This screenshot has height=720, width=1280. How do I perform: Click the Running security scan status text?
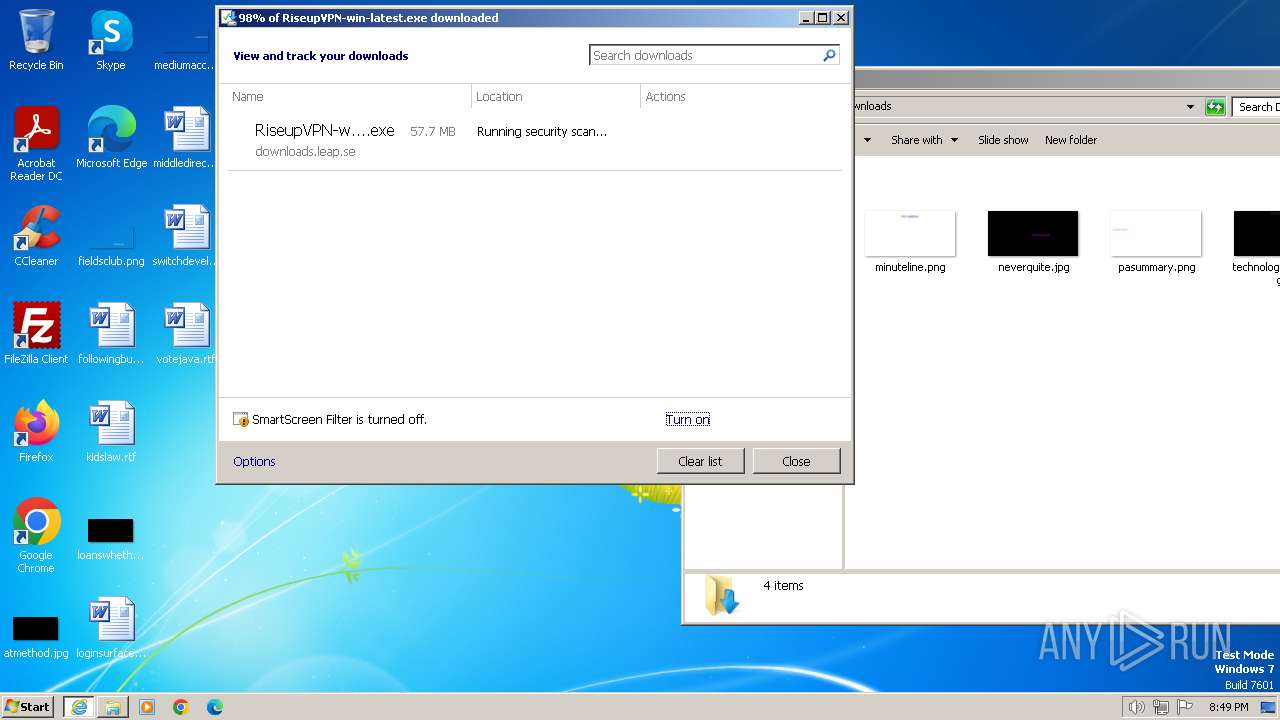pos(541,131)
